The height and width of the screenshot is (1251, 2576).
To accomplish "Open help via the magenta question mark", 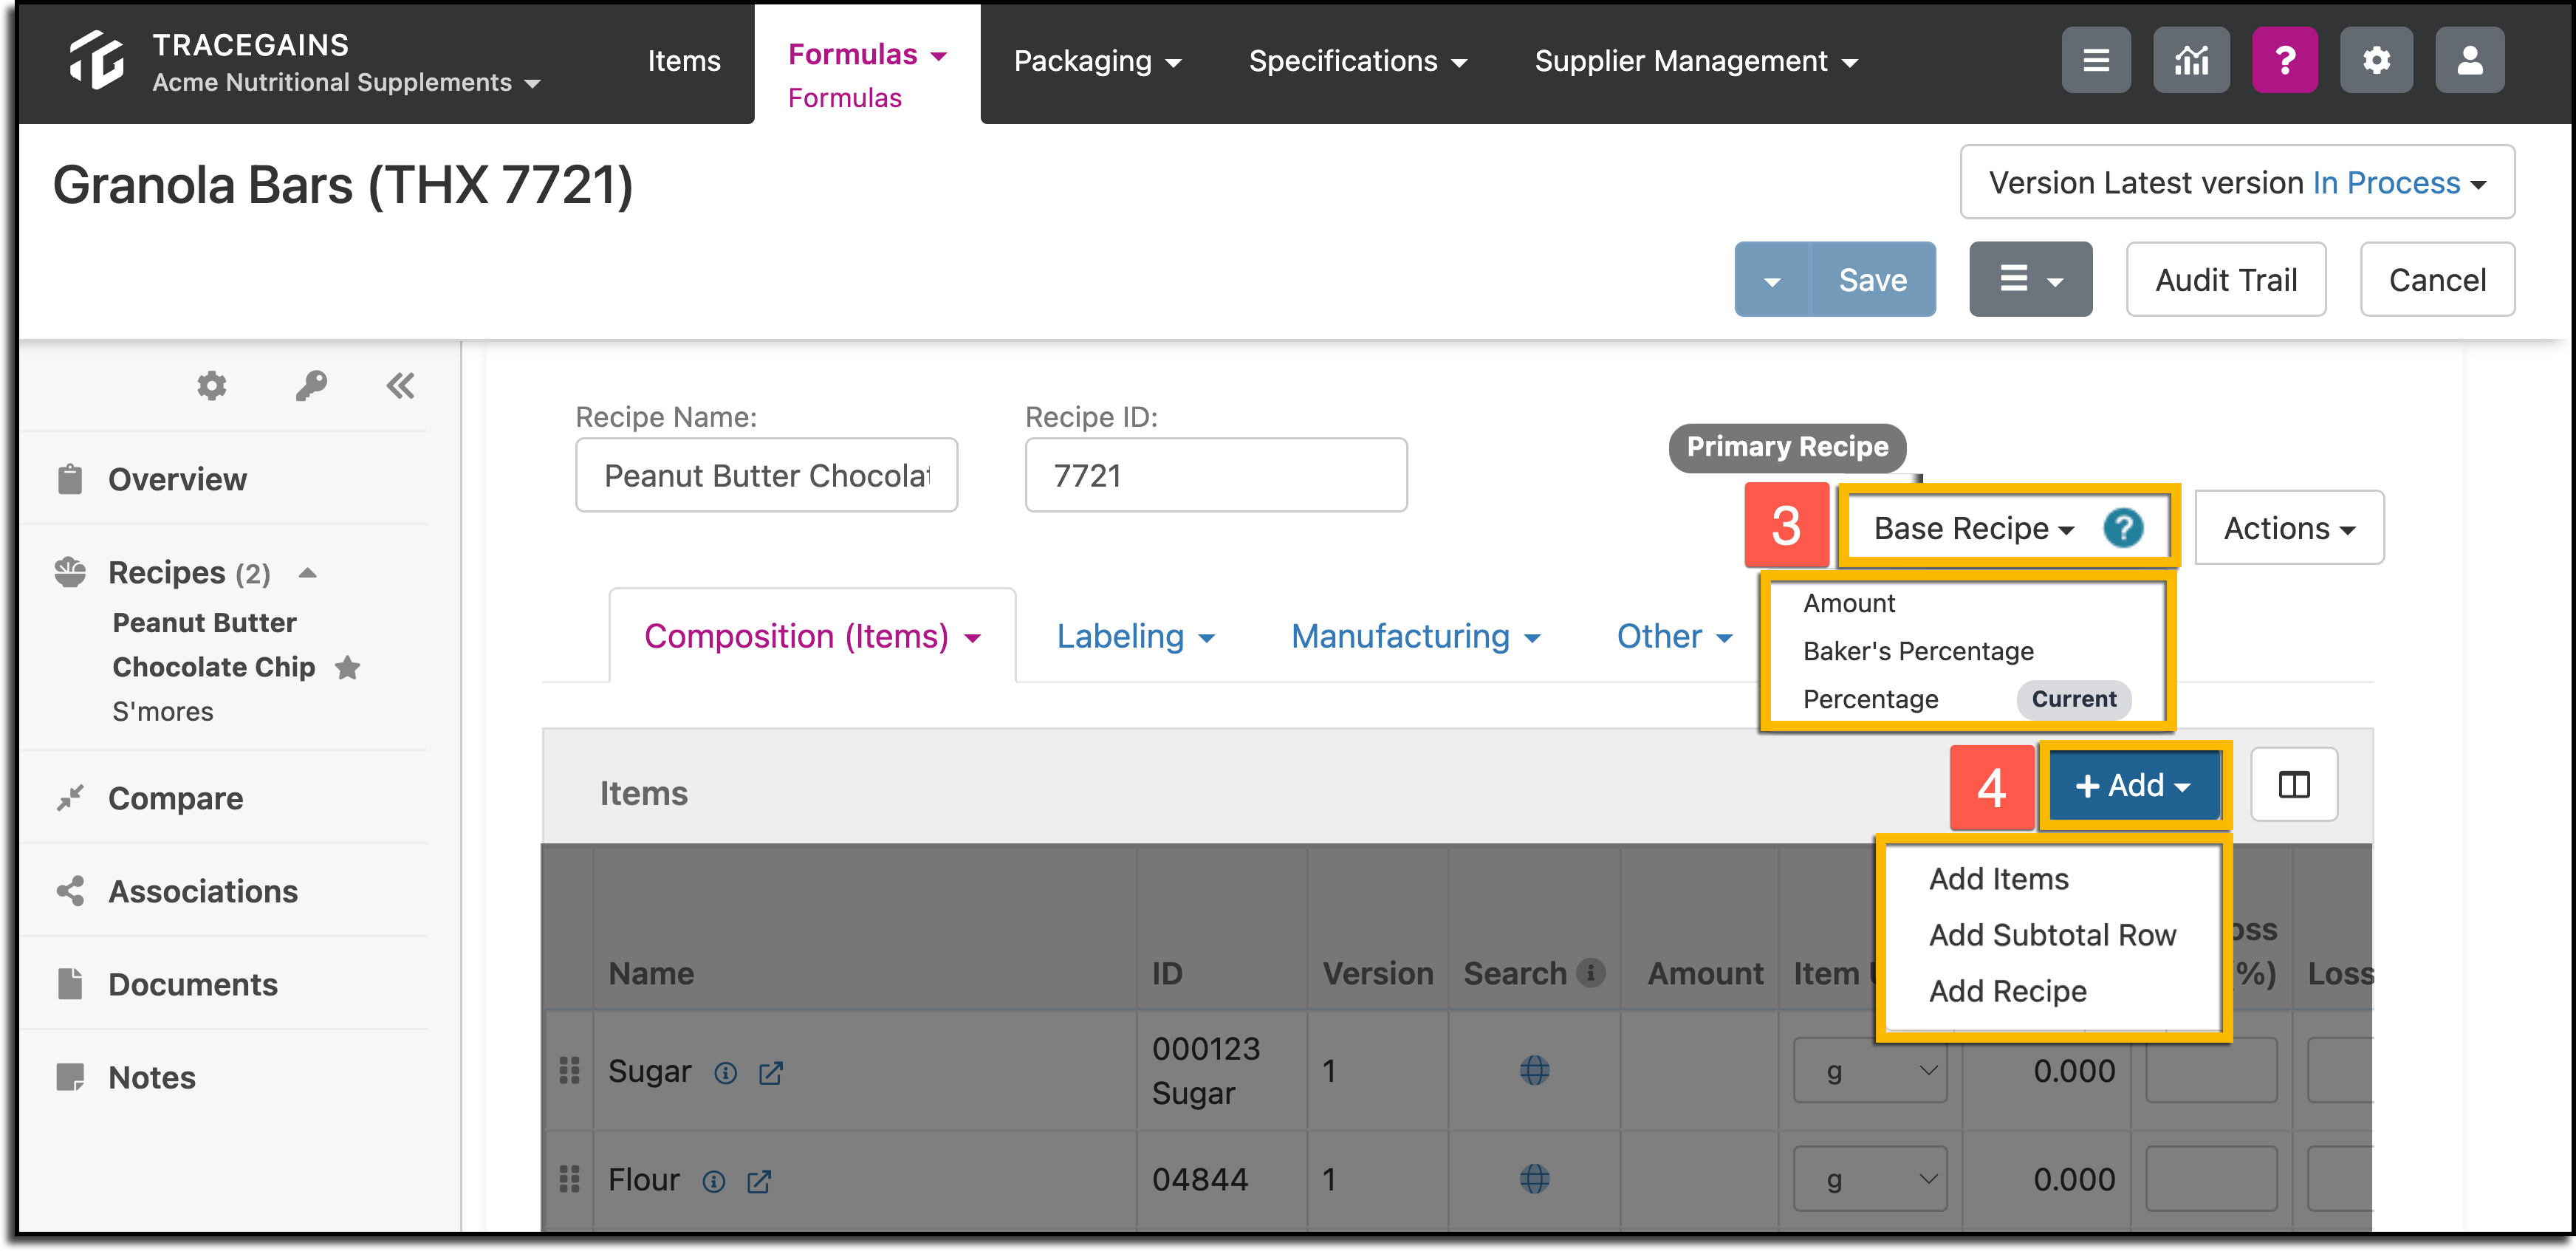I will click(x=2285, y=60).
